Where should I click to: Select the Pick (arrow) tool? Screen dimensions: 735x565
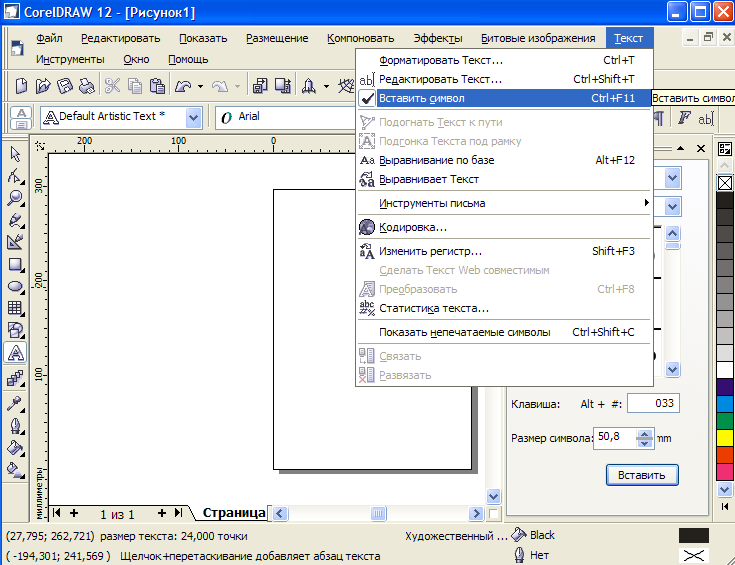15,154
